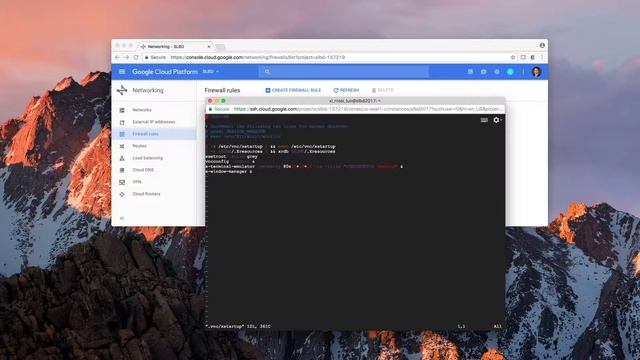Screen dimensions: 640x360
Task: Click the console search field
Action: pyautogui.click(x=344, y=72)
